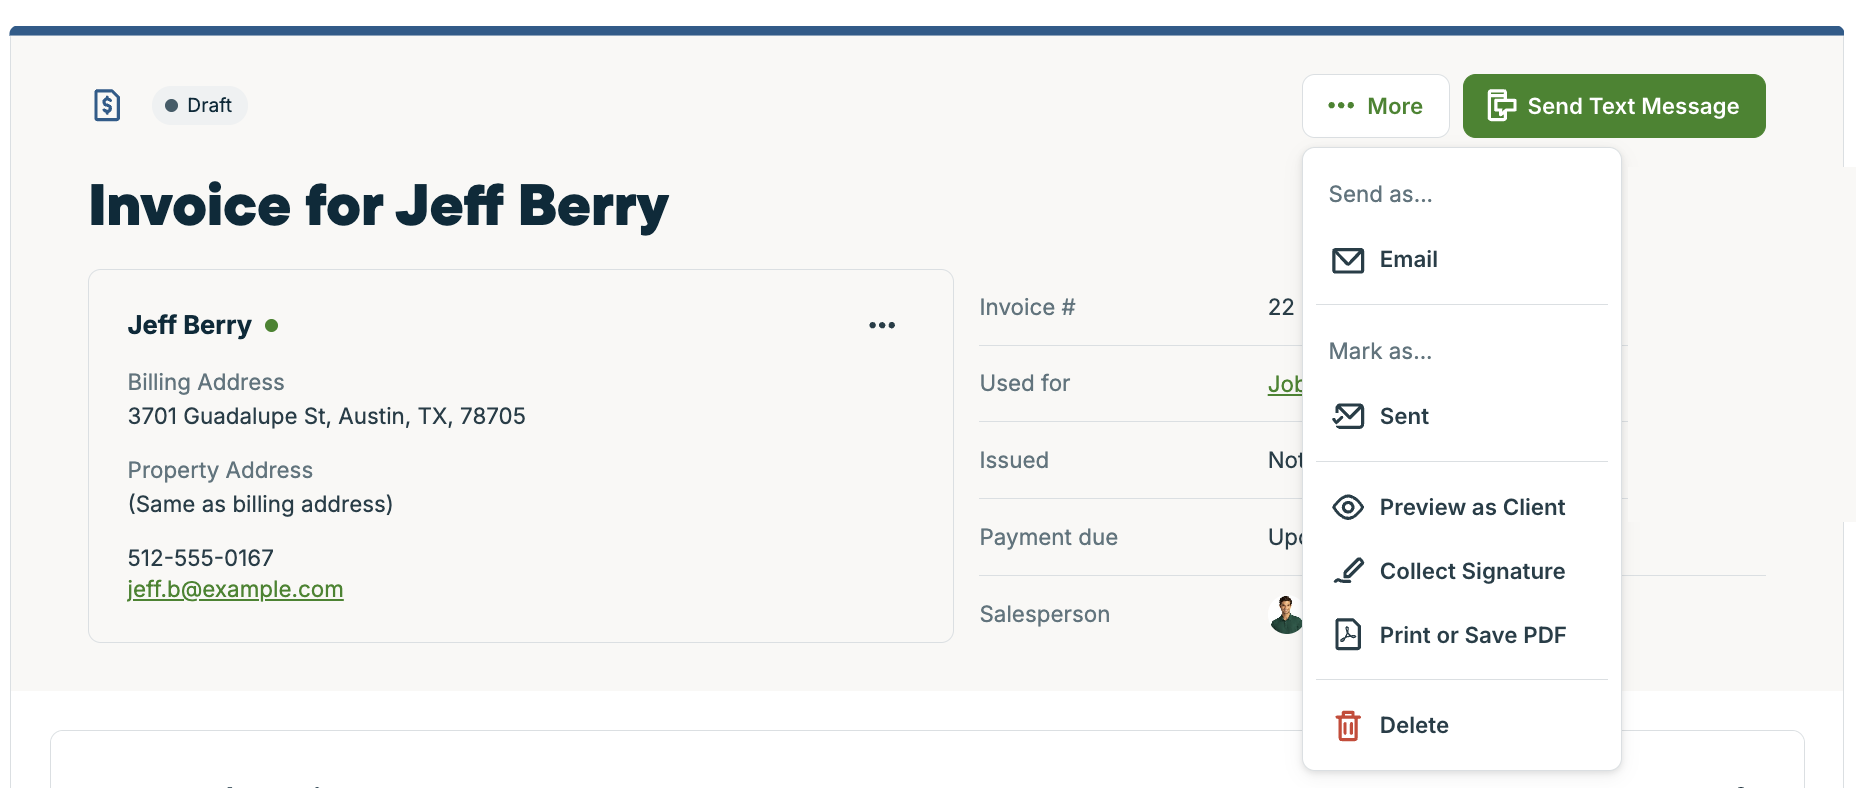Choose Email under Send as
Image resolution: width=1856 pixels, height=788 pixels.
pyautogui.click(x=1408, y=260)
